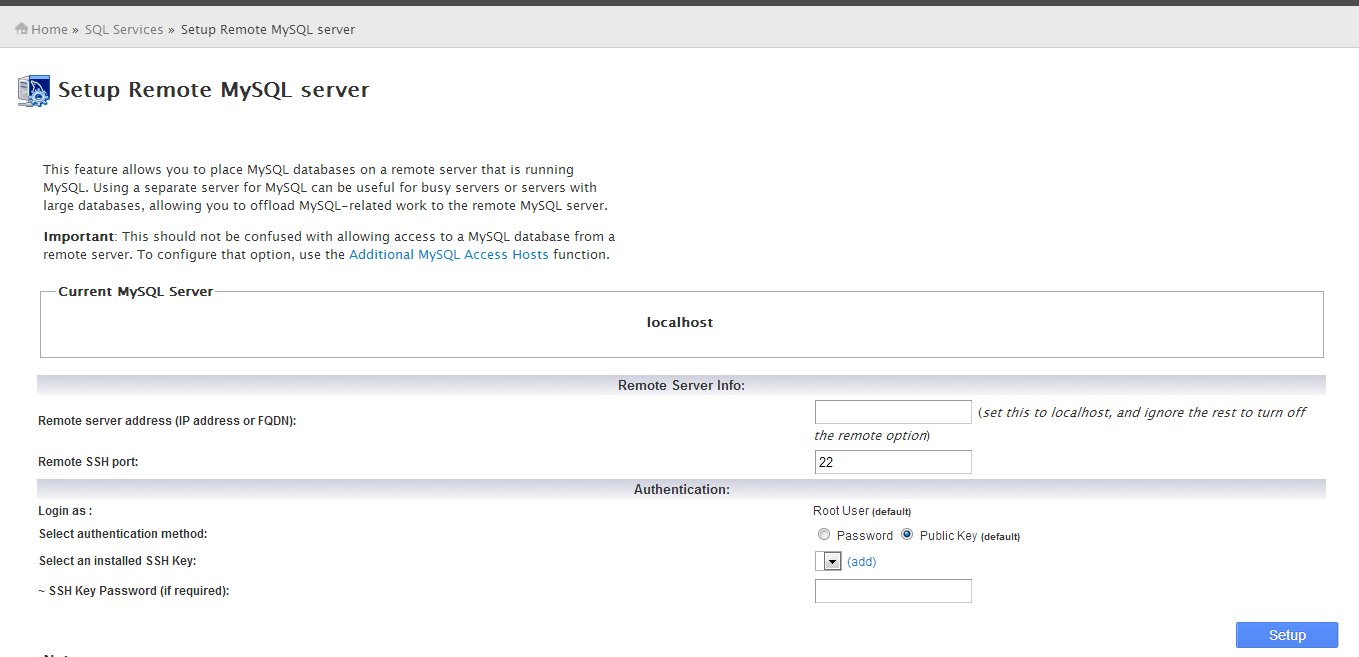
Task: Click the 'Login as :' label
Action: pos(65,511)
